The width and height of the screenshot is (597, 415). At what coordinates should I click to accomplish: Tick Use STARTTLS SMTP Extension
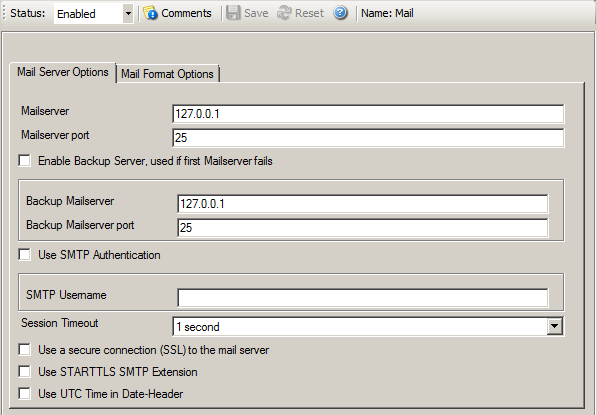click(25, 372)
